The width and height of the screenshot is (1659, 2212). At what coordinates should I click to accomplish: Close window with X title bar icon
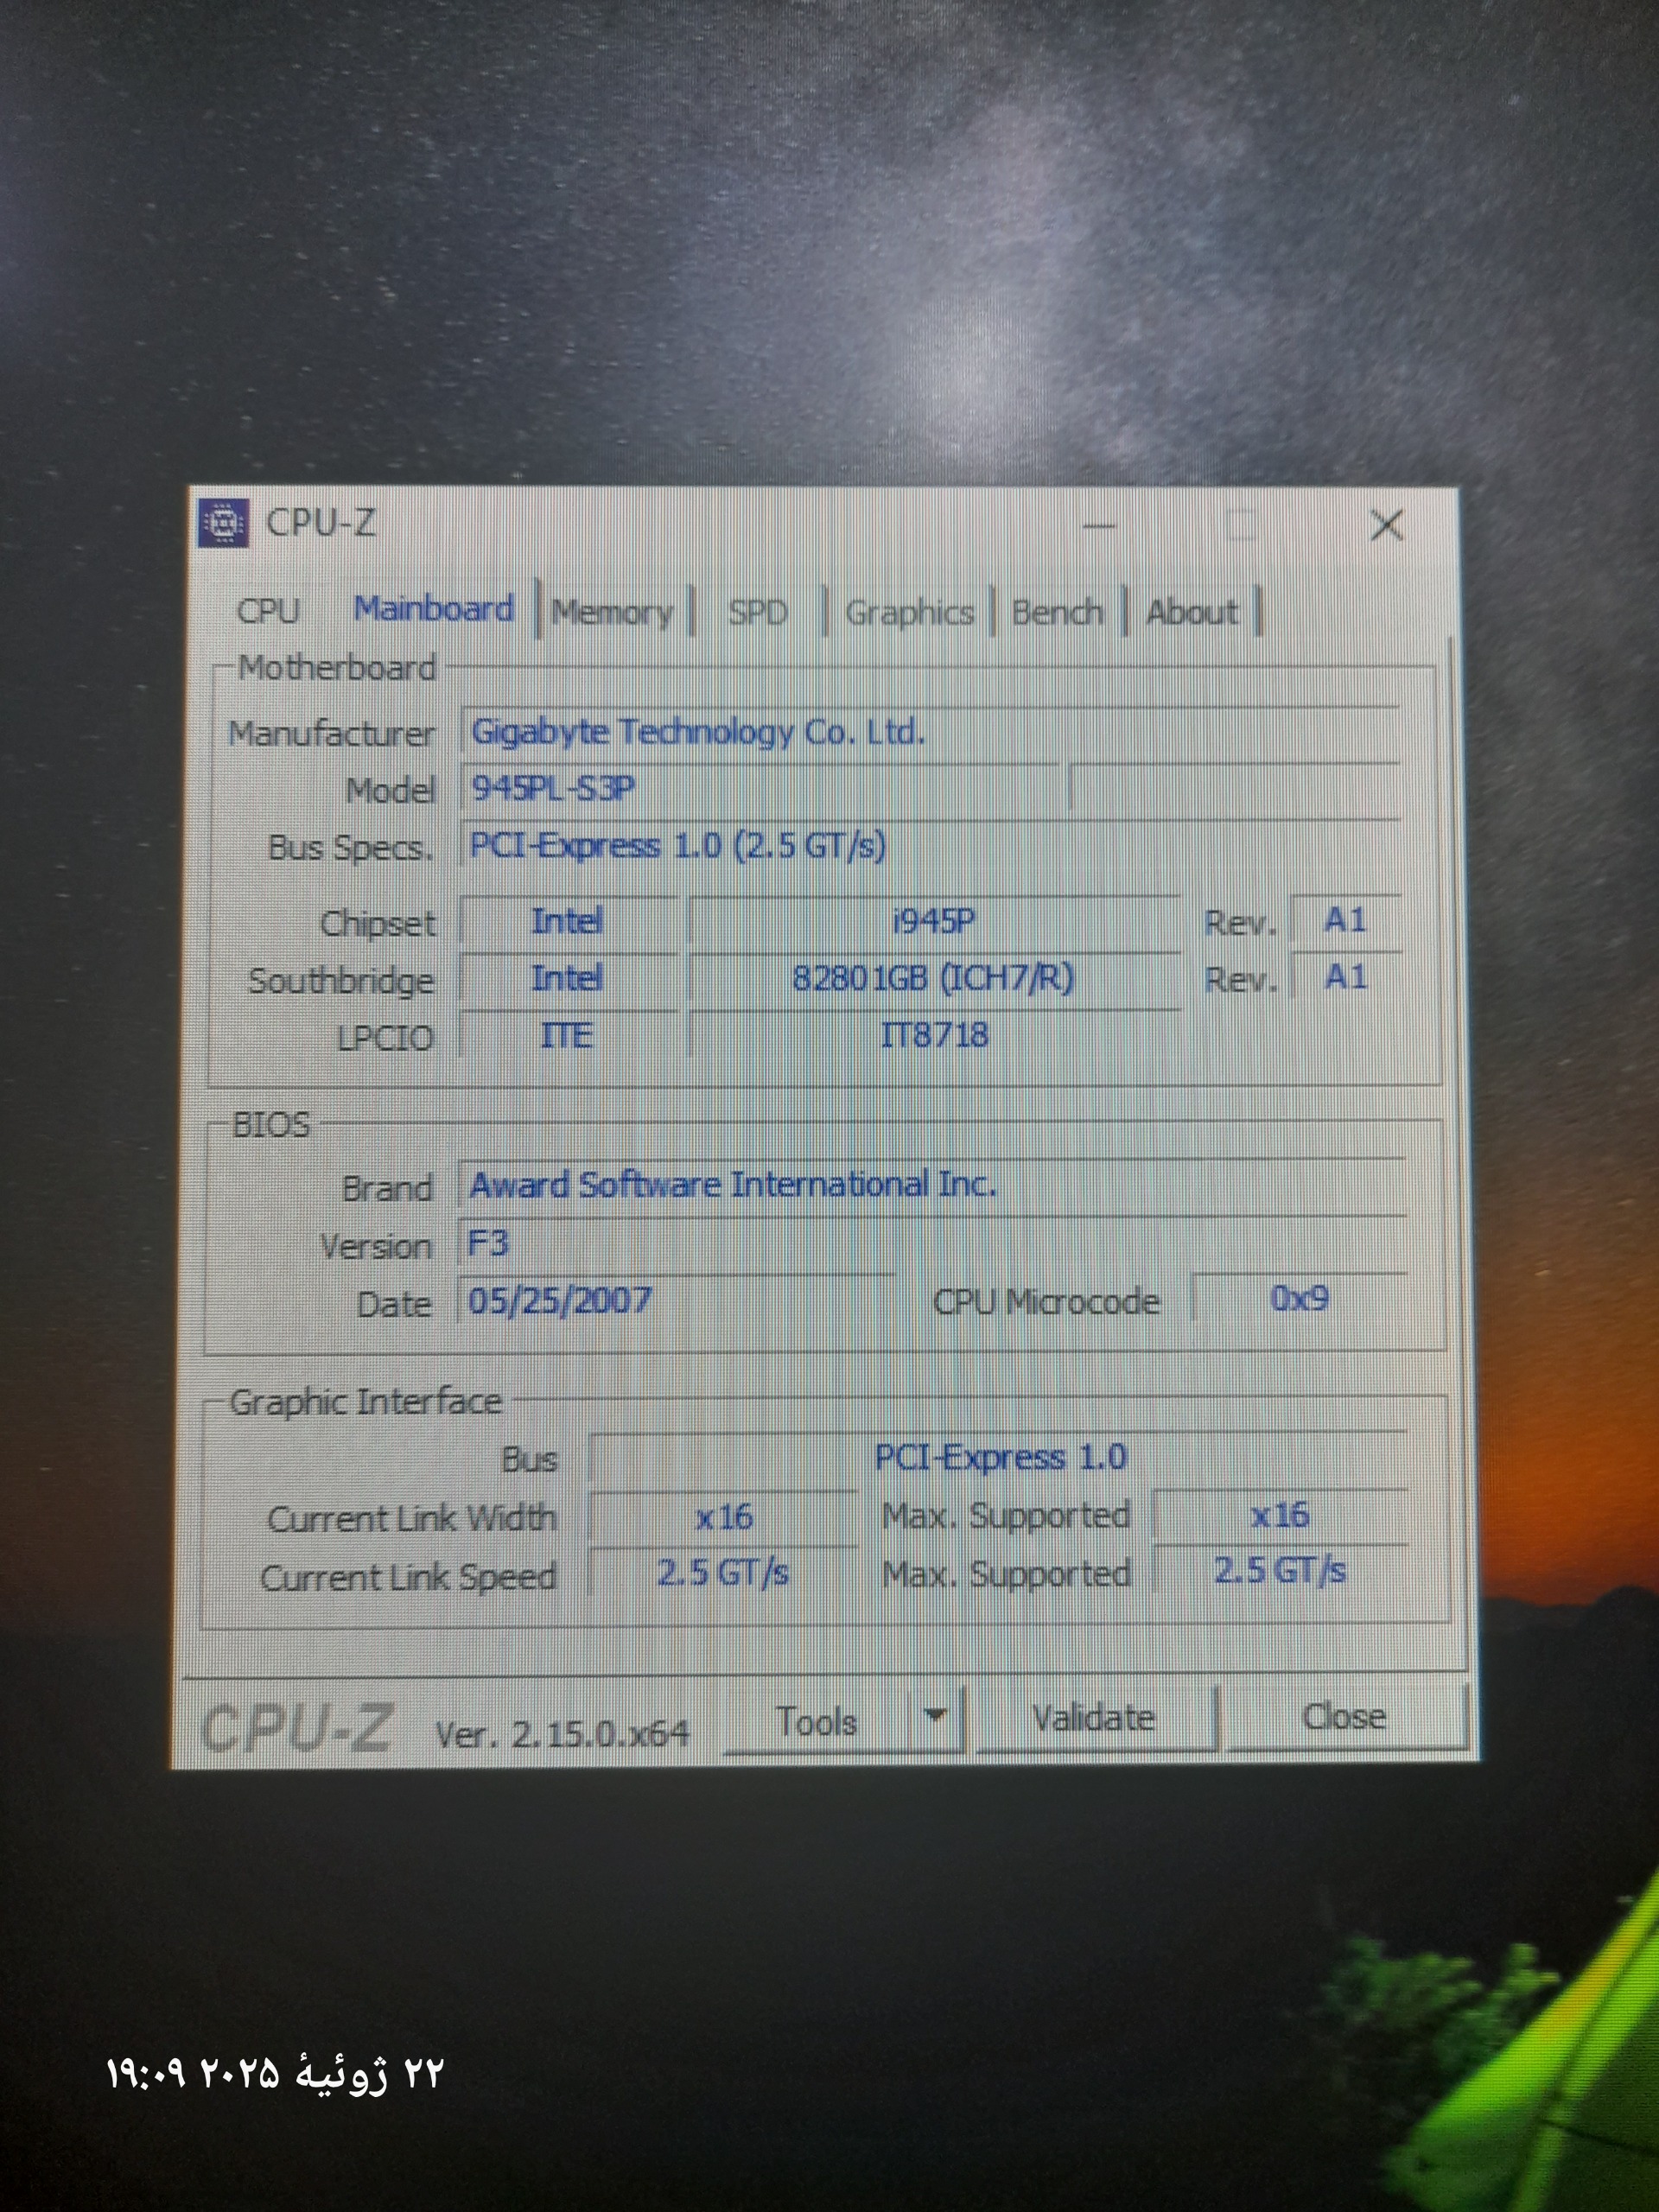coord(1386,524)
